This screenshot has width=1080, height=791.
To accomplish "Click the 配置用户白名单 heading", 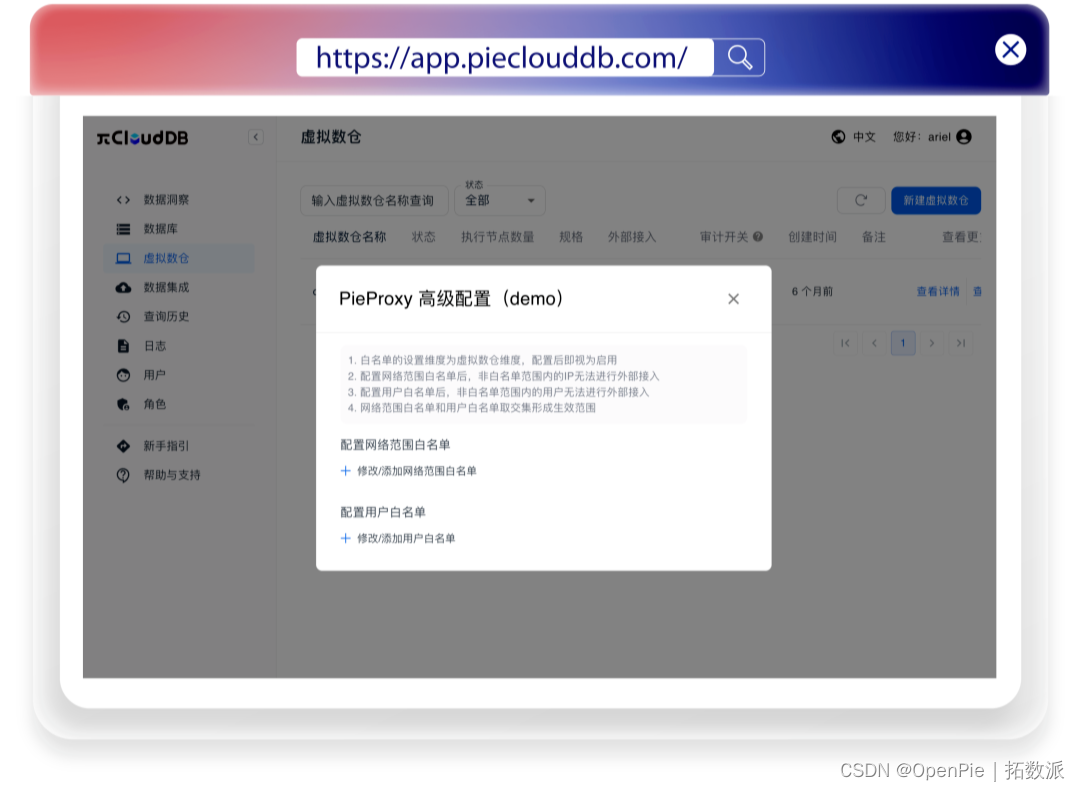I will pyautogui.click(x=383, y=513).
